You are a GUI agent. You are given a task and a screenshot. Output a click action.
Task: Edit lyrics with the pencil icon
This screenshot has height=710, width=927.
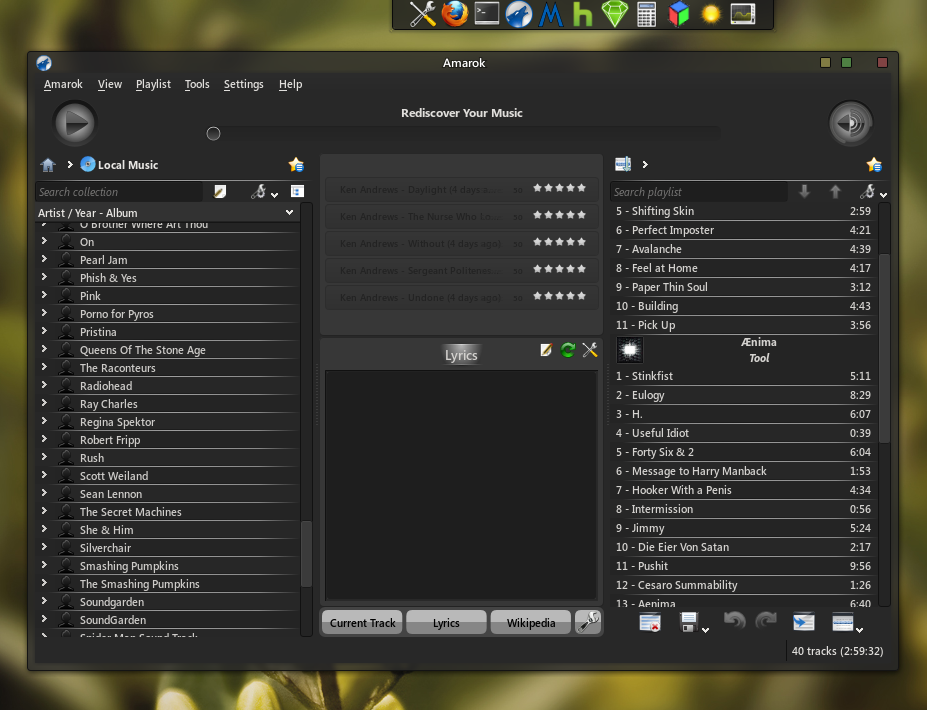546,350
